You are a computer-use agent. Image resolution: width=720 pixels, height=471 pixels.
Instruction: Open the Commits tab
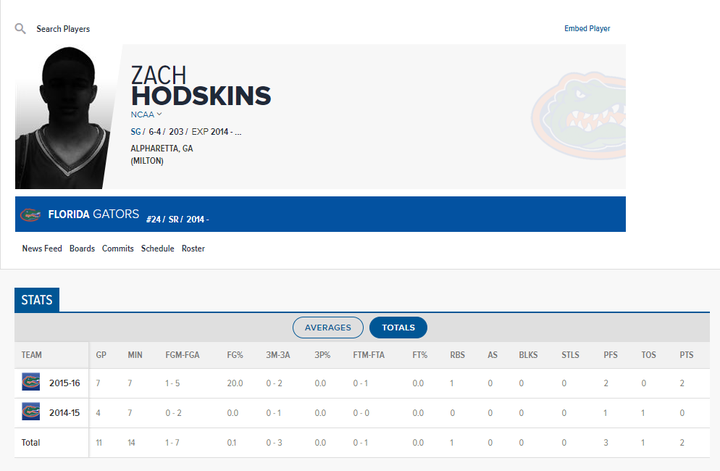pos(118,248)
